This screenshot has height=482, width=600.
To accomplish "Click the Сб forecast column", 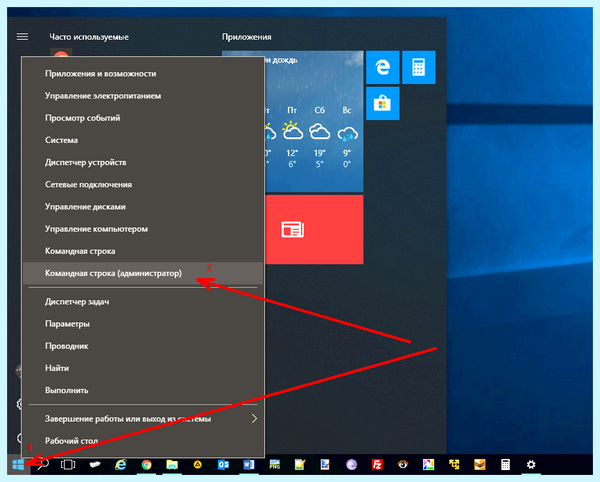I will point(320,137).
